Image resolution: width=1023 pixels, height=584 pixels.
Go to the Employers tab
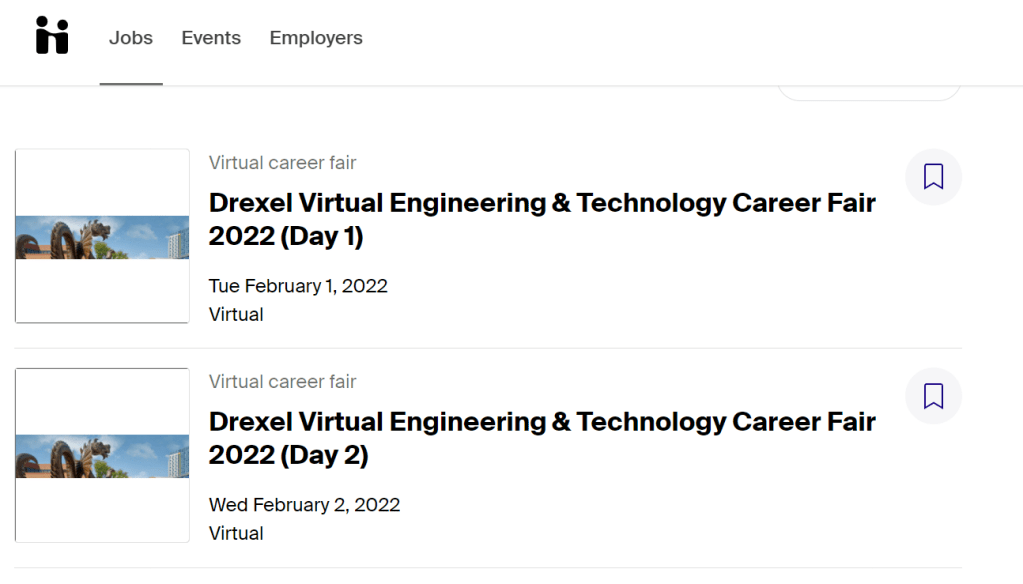[316, 38]
